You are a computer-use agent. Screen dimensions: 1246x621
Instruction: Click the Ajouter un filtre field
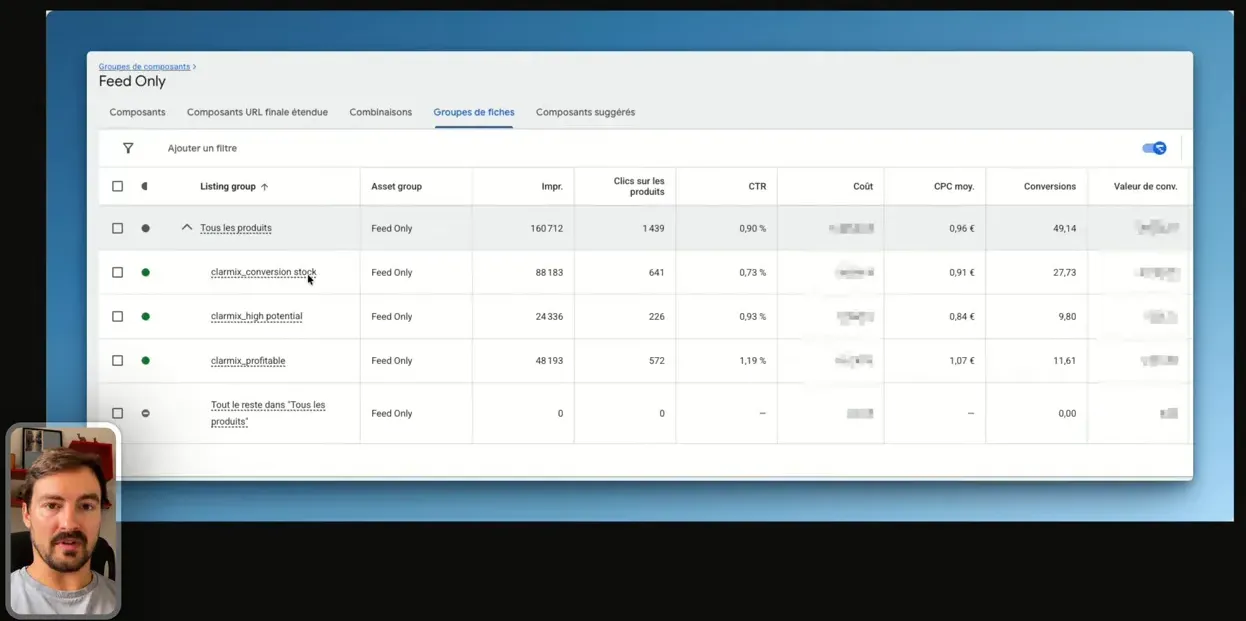tap(202, 148)
